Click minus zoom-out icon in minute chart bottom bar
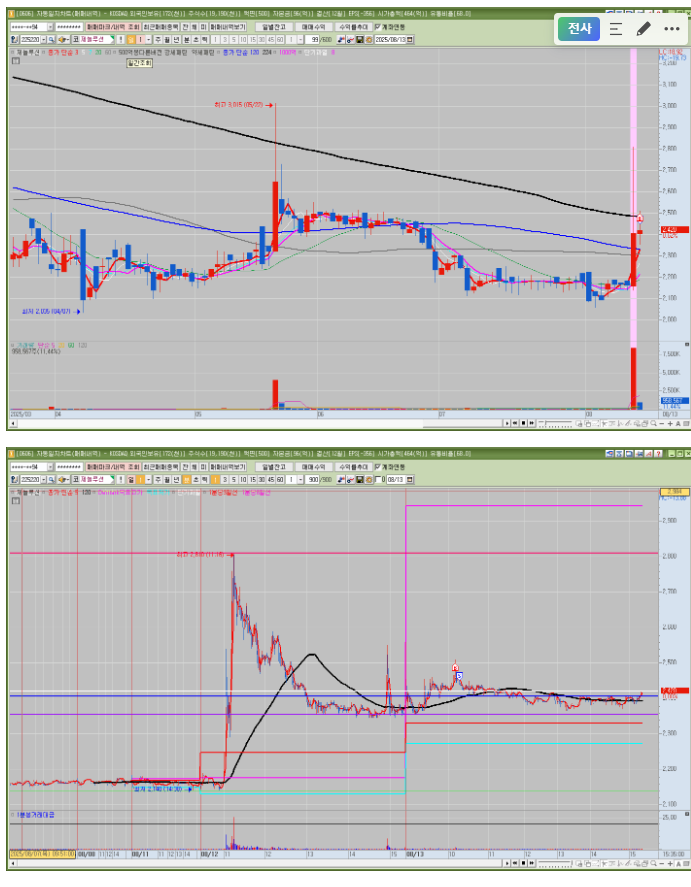 (x=662, y=864)
